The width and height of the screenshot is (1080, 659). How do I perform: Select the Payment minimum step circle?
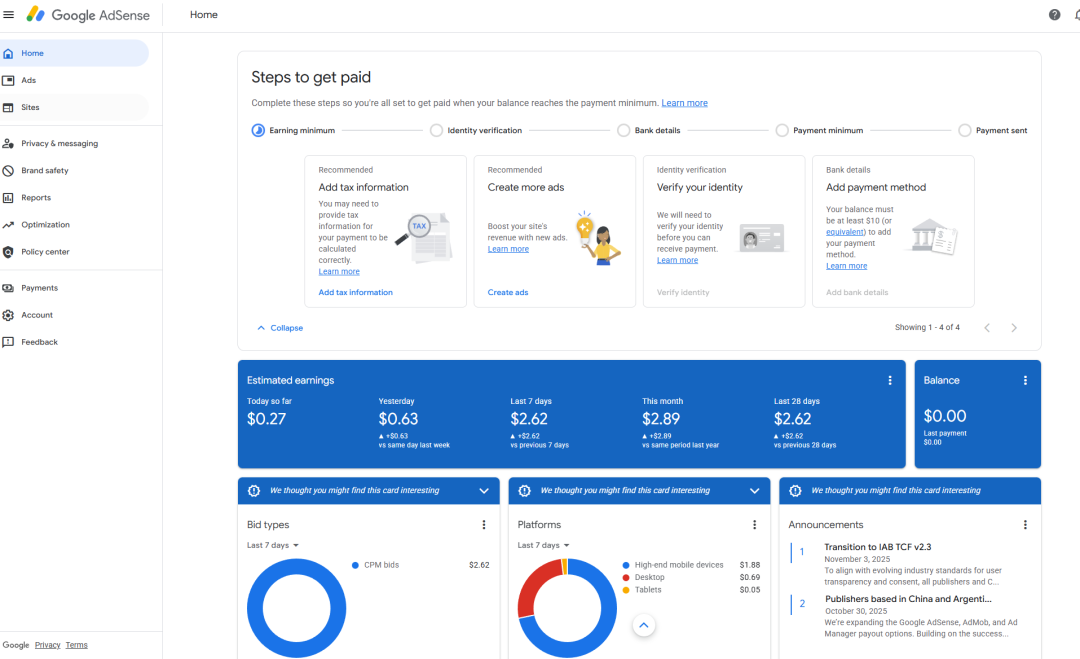782,130
